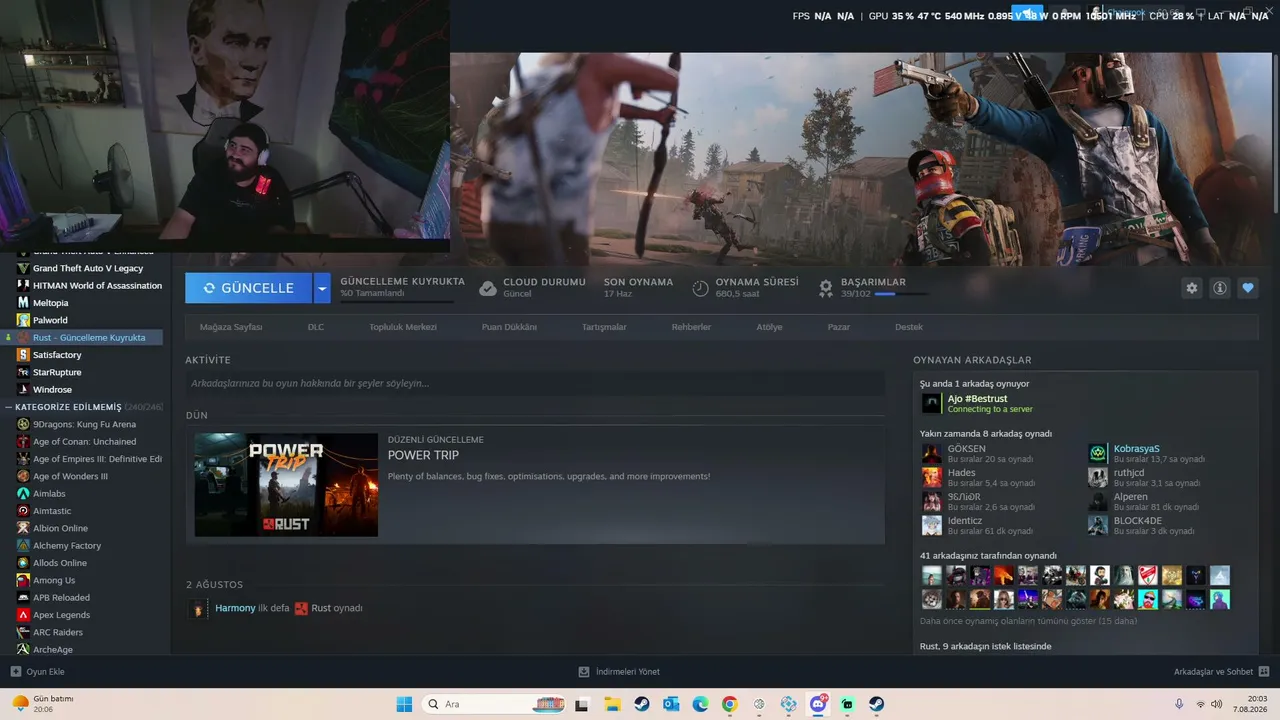The image size is (1280, 720).
Task: Open game settings gear icon
Action: tap(1192, 288)
